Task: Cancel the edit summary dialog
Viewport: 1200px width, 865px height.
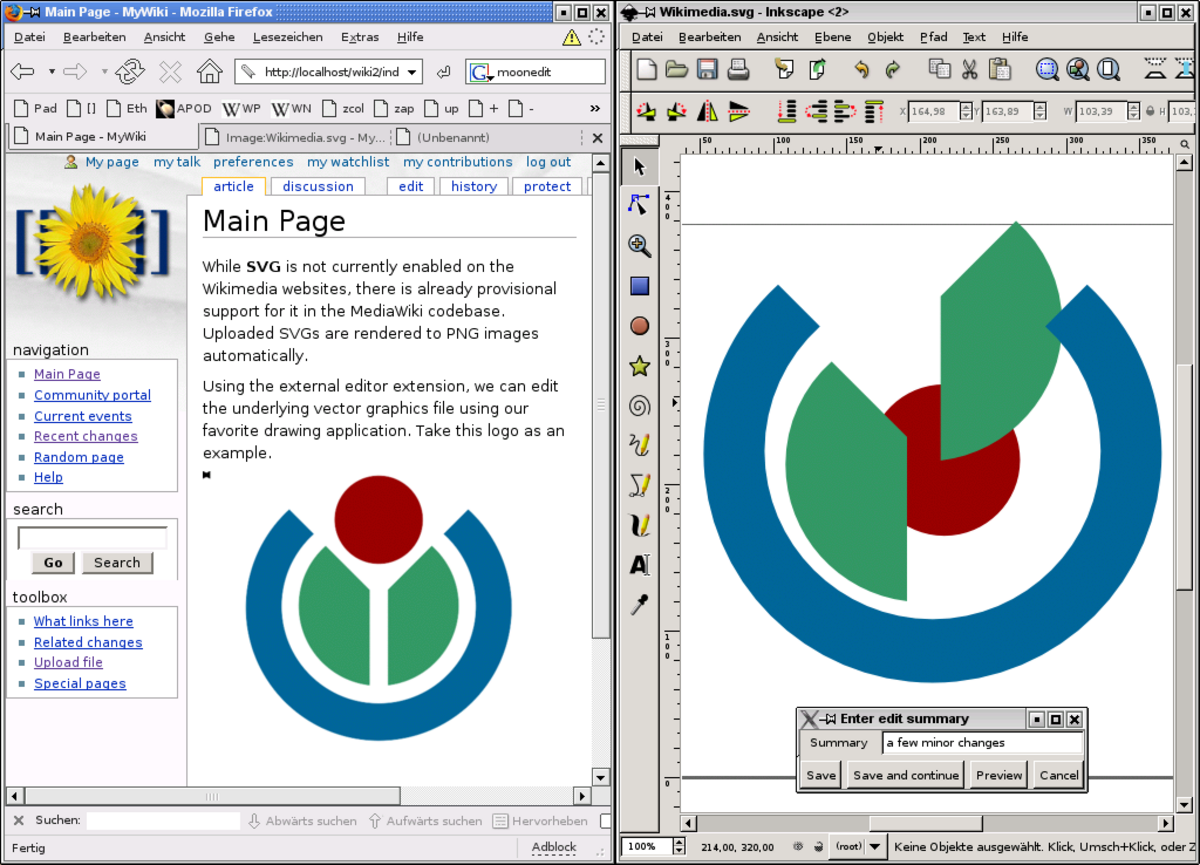Action: click(x=1059, y=775)
